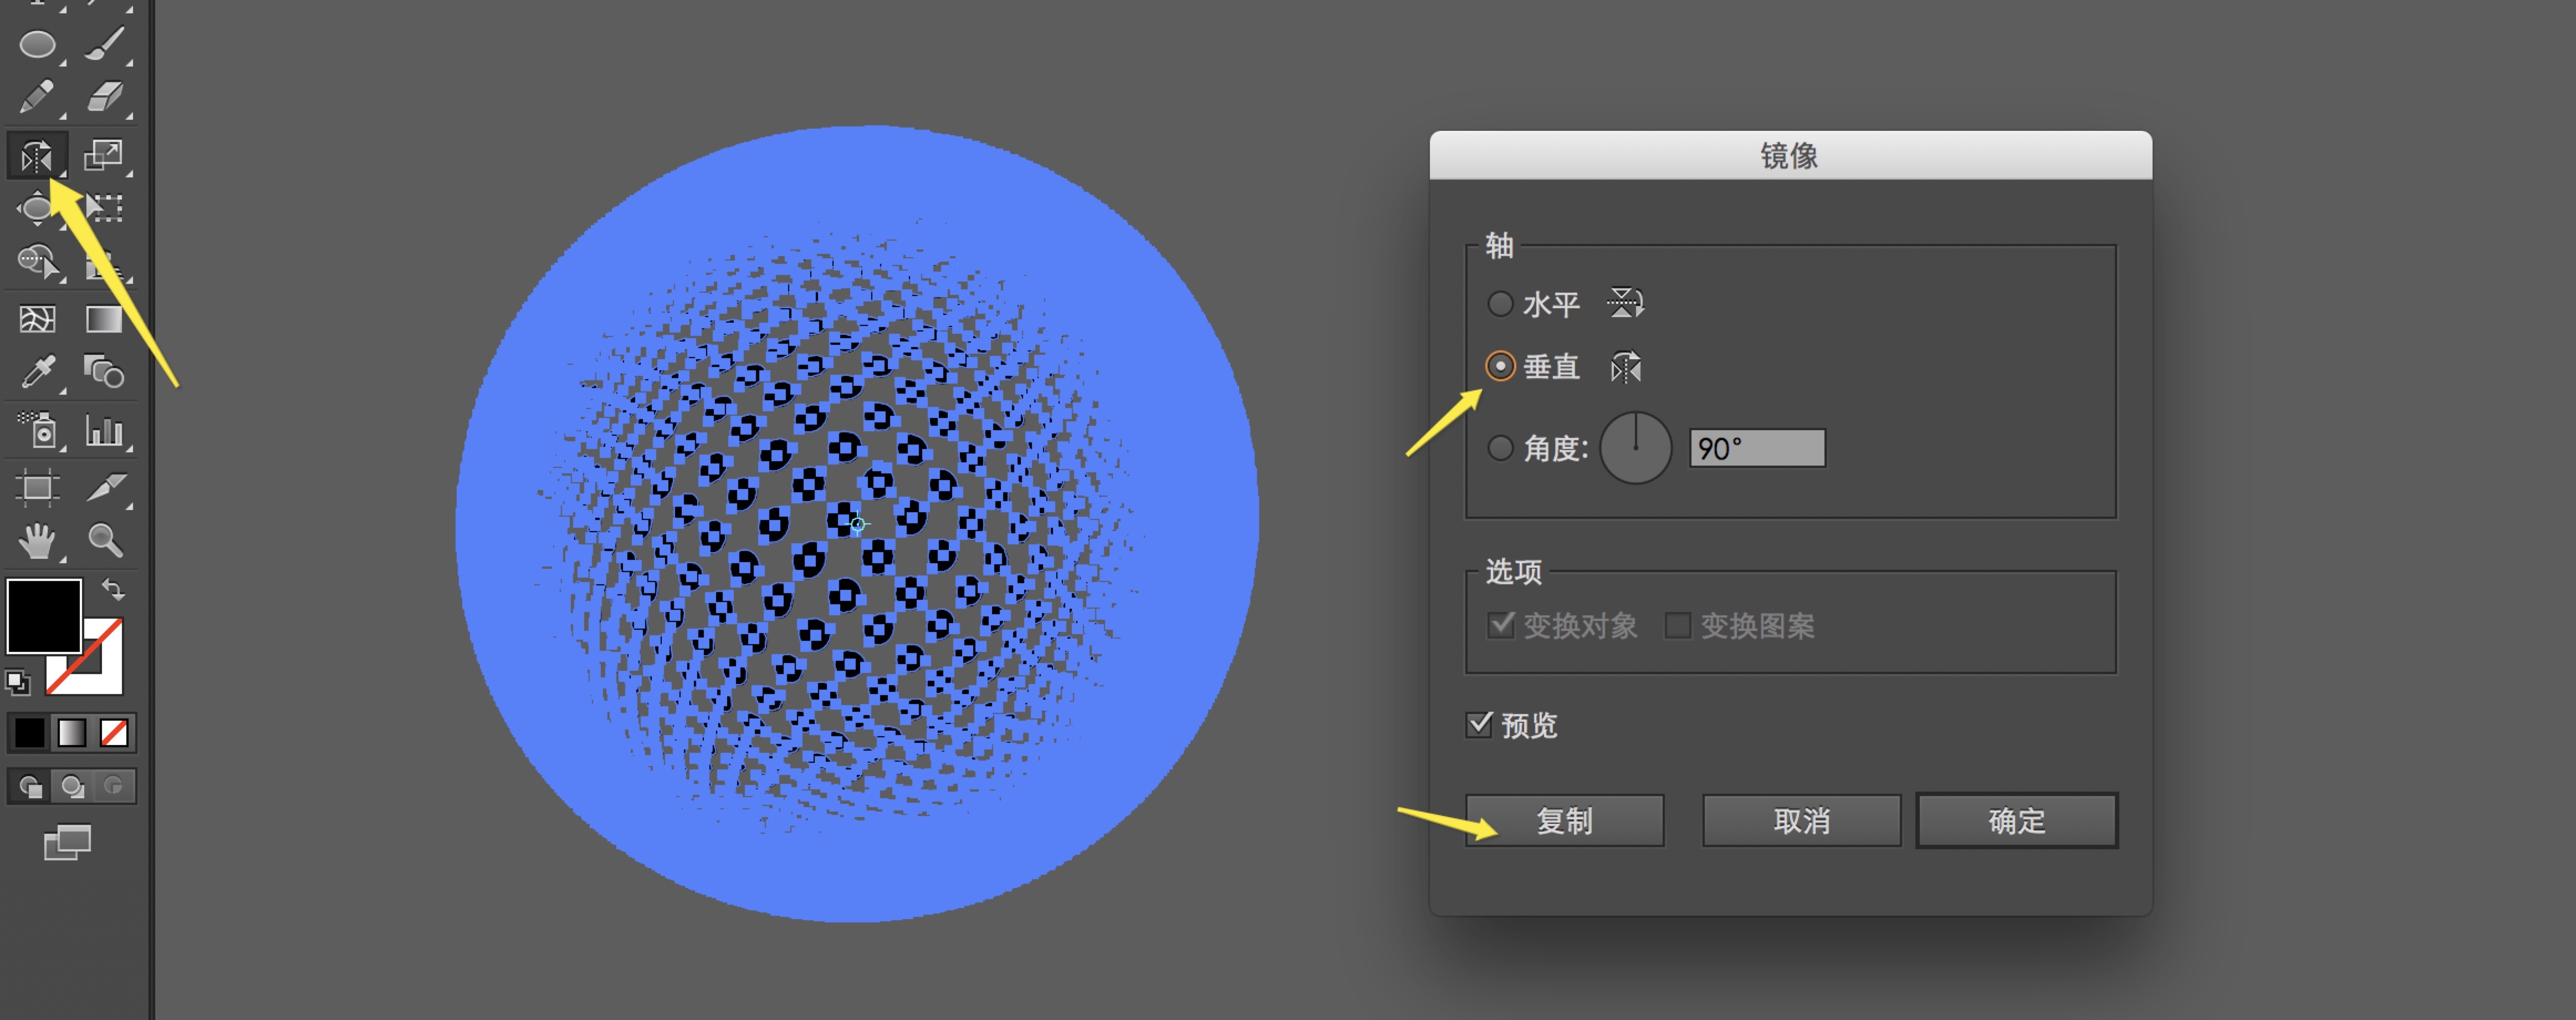The width and height of the screenshot is (2576, 1020).
Task: Click the 90° angle input field
Action: 1757,448
